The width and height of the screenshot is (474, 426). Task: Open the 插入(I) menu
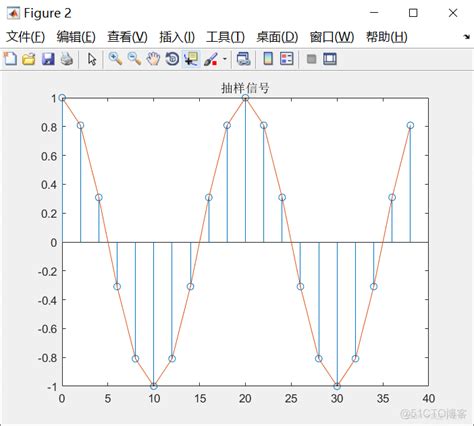pos(177,37)
